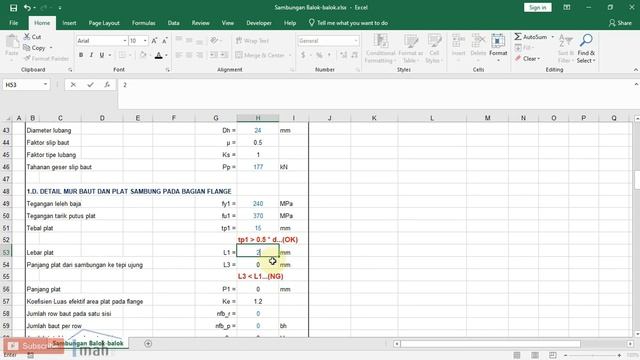This screenshot has height=360, width=640.
Task: Click the Insert Function fx icon
Action: pos(107,84)
